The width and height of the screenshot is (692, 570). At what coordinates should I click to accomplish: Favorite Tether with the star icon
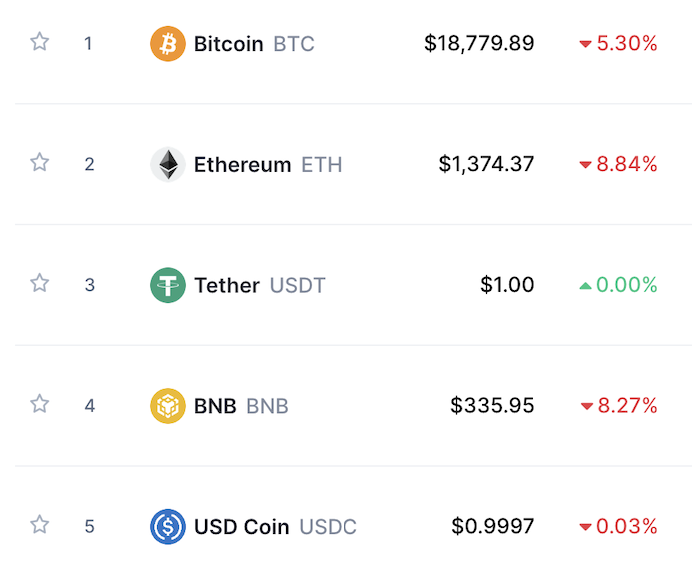[40, 283]
